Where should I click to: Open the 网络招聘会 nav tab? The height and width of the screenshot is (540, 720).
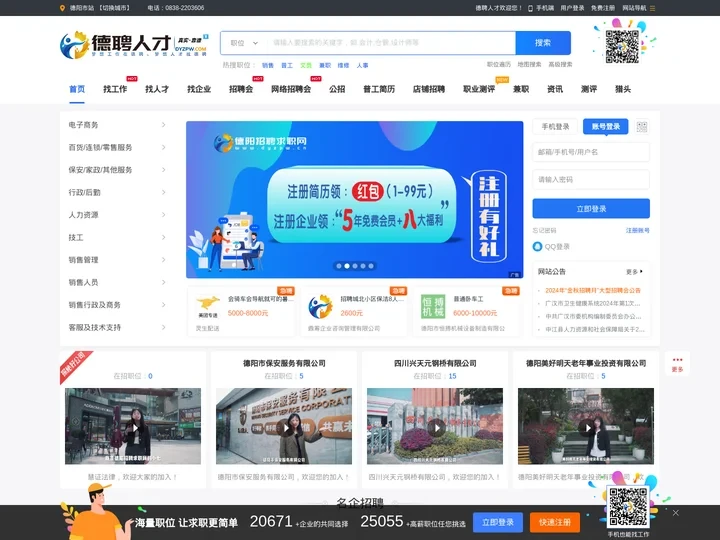[291, 89]
